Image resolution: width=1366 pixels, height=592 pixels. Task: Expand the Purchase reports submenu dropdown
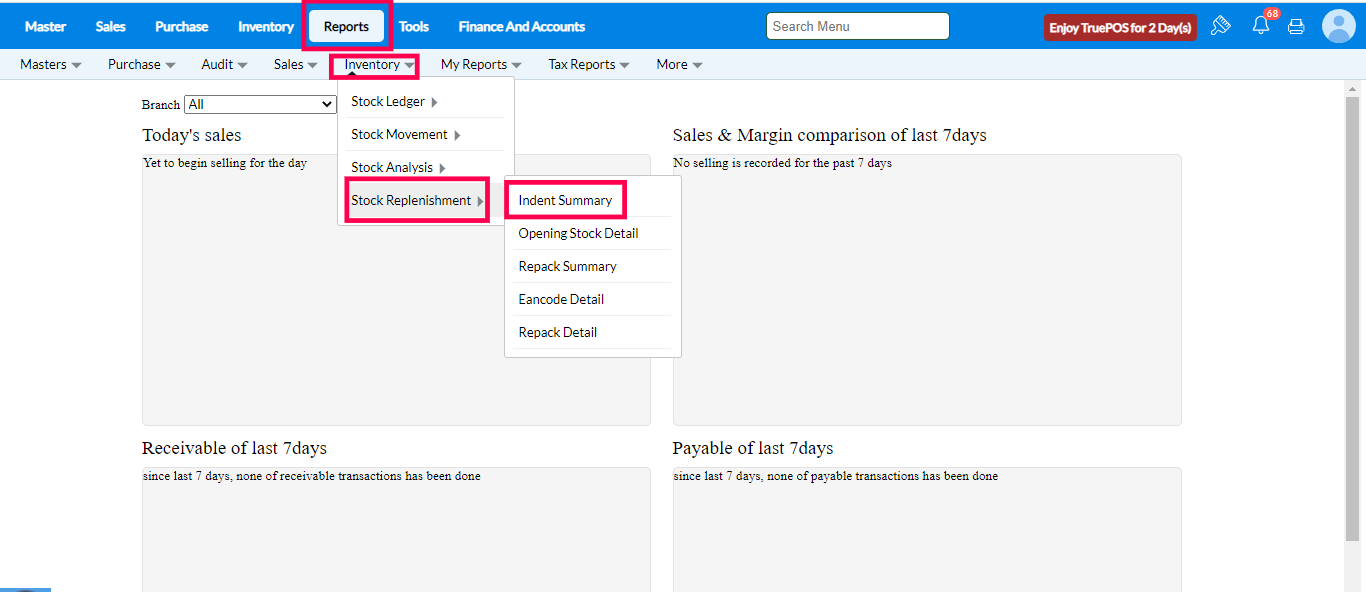click(x=142, y=64)
